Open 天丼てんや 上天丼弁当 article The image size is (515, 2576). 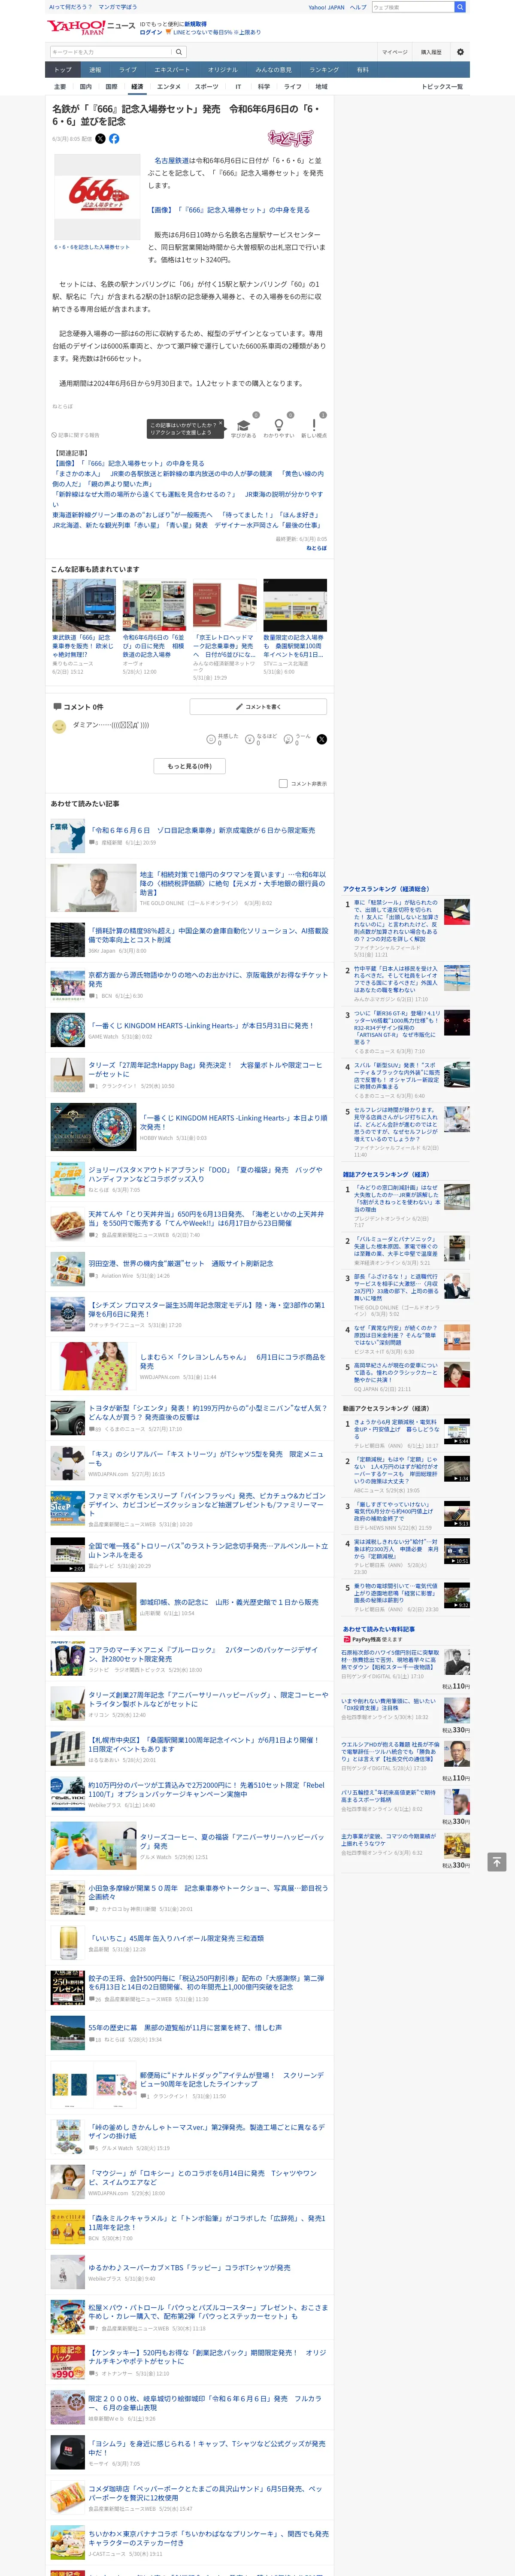pyautogui.click(x=206, y=1218)
